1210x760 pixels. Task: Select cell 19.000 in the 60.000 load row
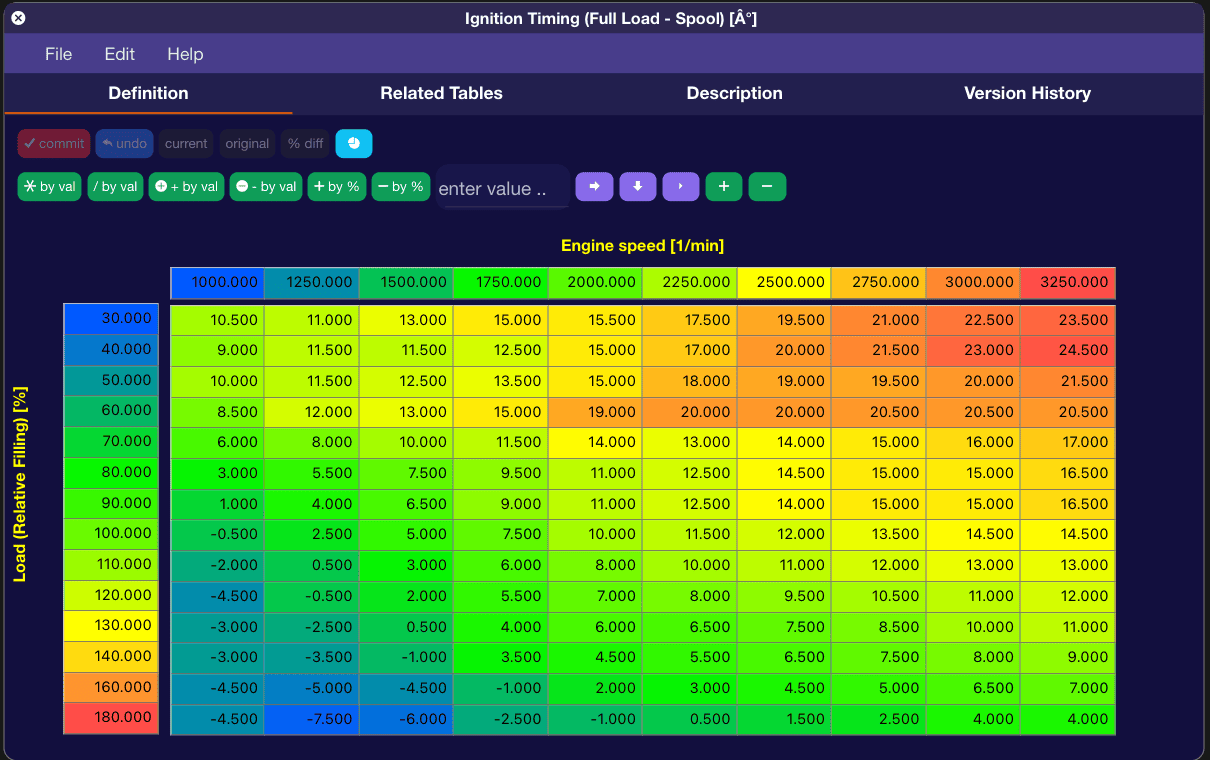(595, 412)
